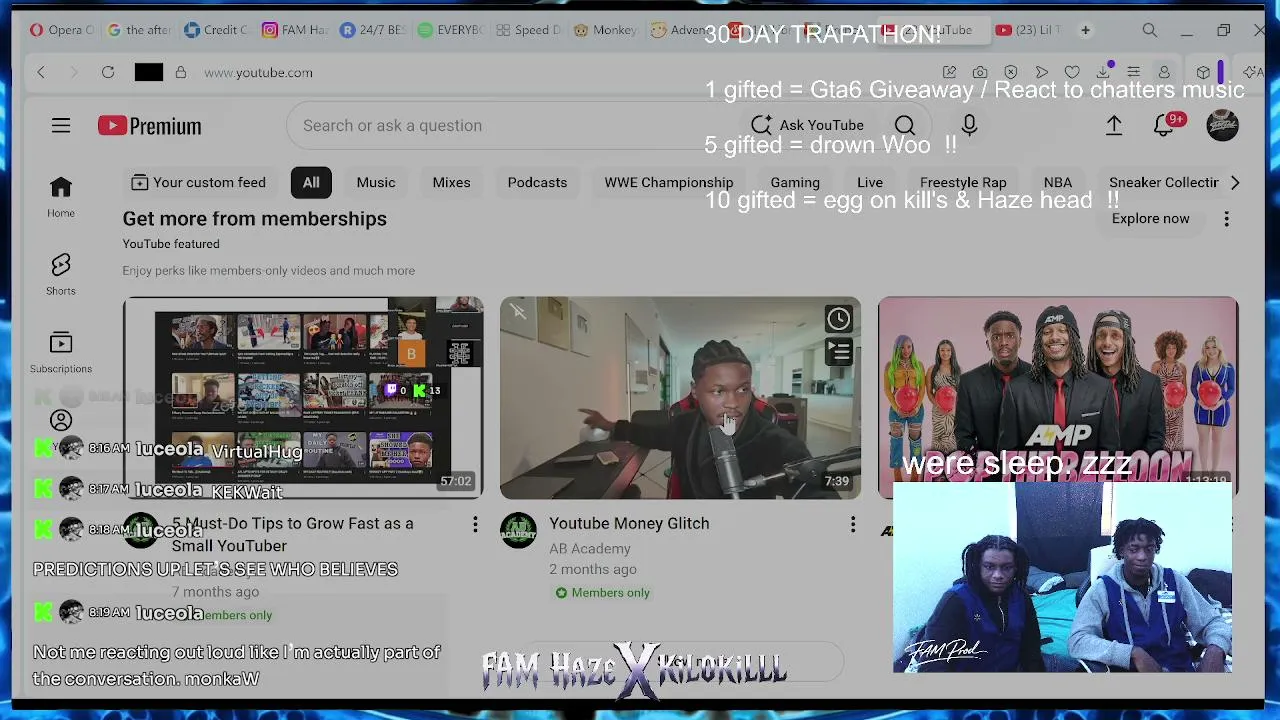Open the browser profile icon

pyautogui.click(x=1164, y=72)
